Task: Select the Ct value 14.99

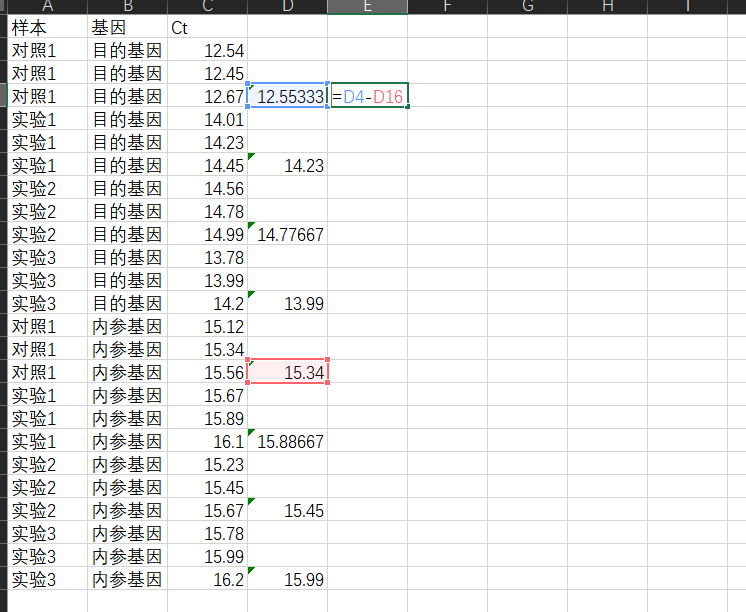Action: pos(207,235)
